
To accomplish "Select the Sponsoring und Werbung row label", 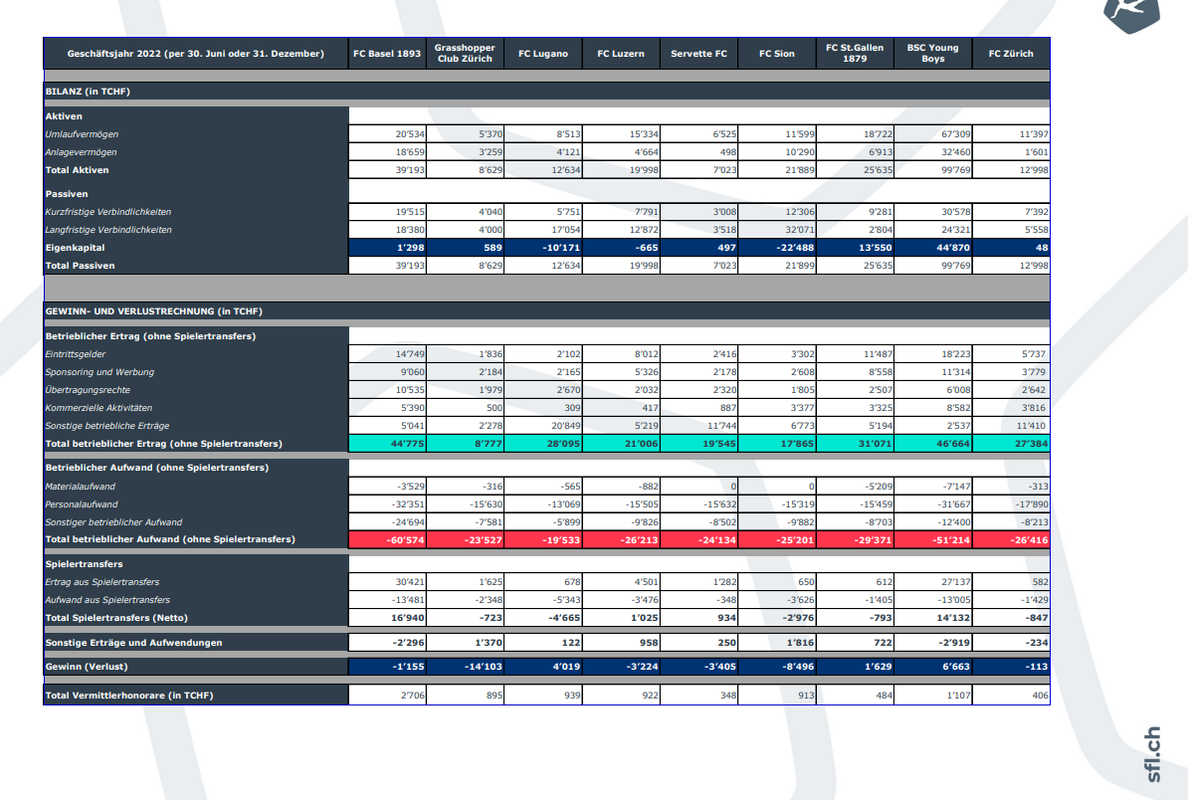I will (x=100, y=372).
